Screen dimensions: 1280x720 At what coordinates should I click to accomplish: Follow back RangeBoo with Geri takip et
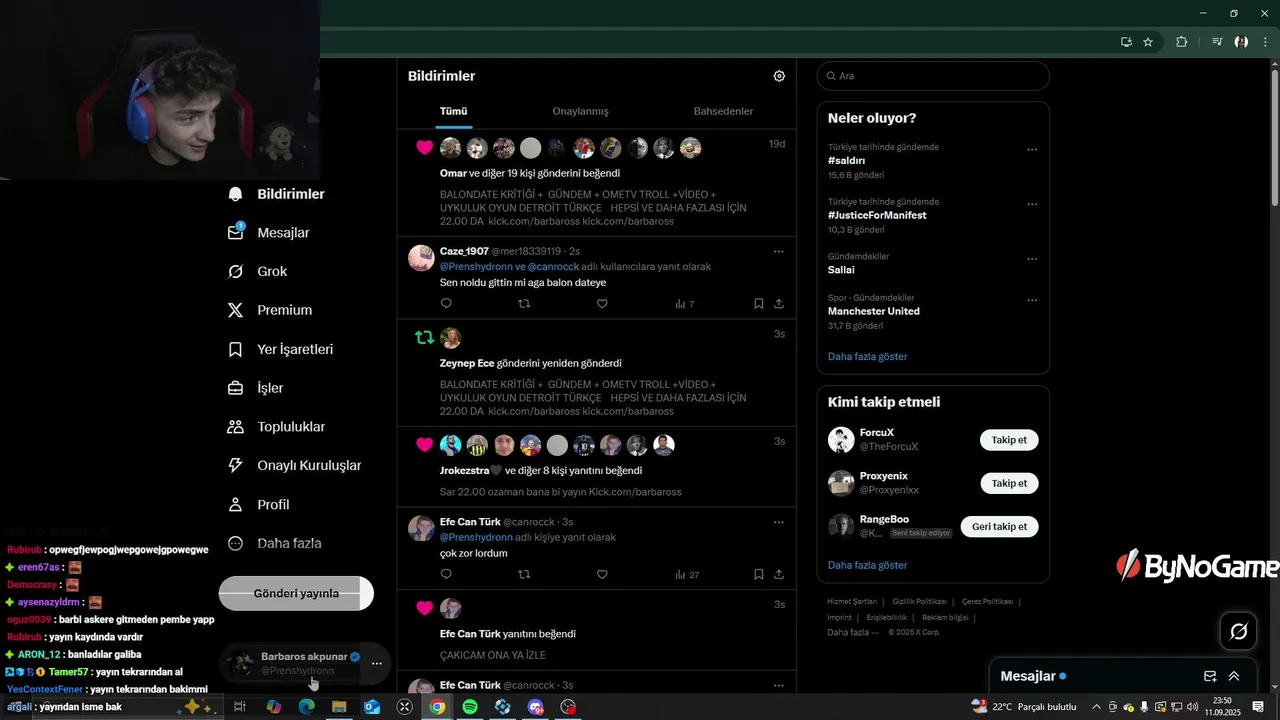pos(999,527)
